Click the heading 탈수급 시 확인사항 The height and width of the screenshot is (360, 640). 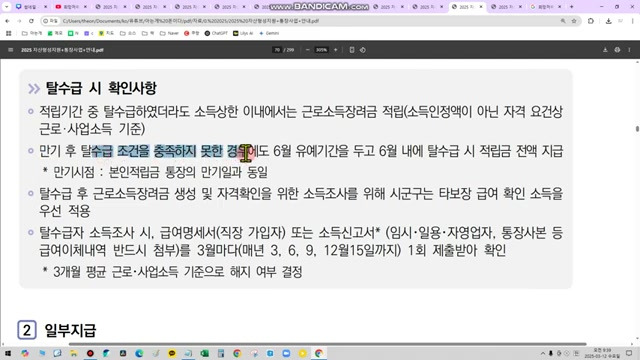pyautogui.click(x=101, y=88)
